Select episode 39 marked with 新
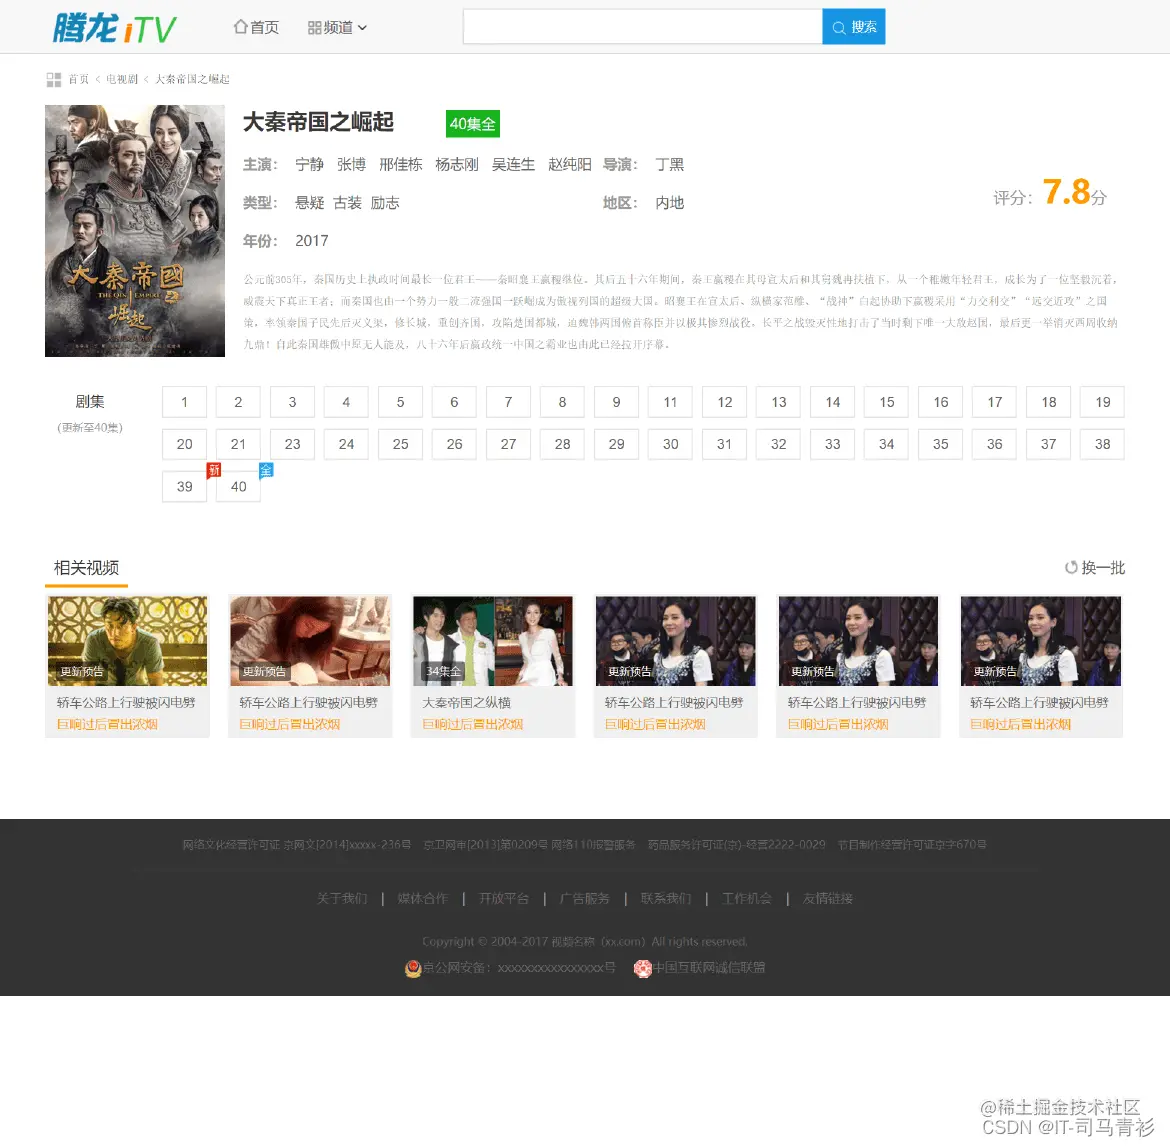Viewport: 1170px width, 1147px height. tap(184, 487)
